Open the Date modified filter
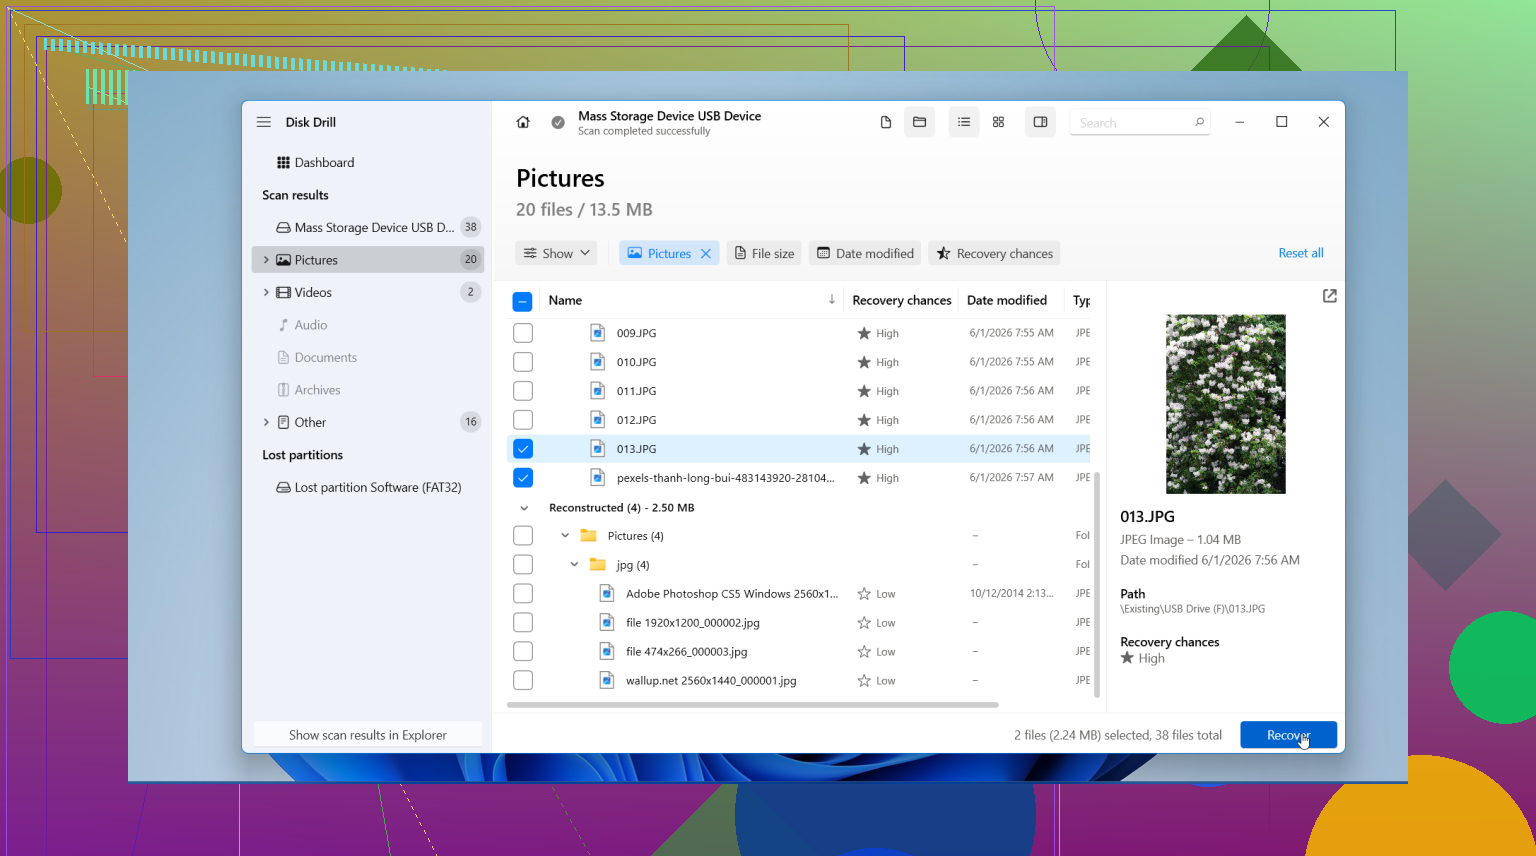Image resolution: width=1536 pixels, height=856 pixels. 866,254
